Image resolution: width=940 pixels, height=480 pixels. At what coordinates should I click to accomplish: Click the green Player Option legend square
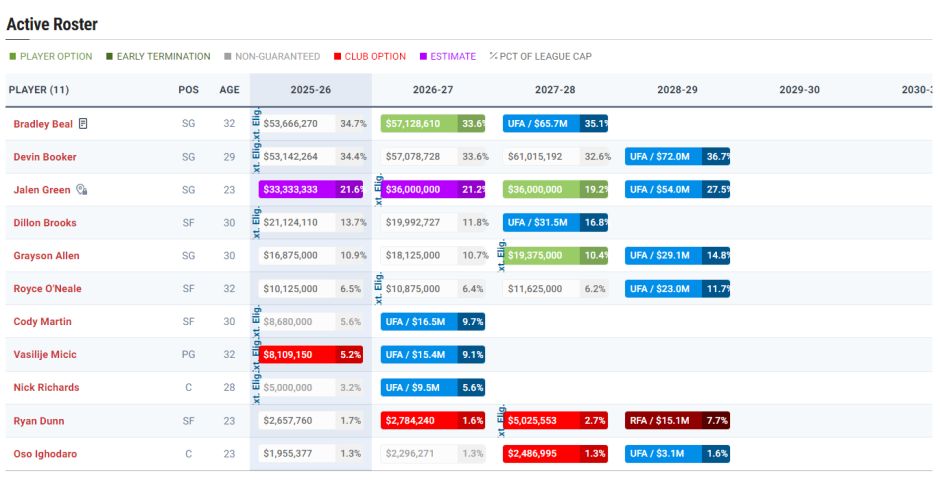pyautogui.click(x=13, y=57)
